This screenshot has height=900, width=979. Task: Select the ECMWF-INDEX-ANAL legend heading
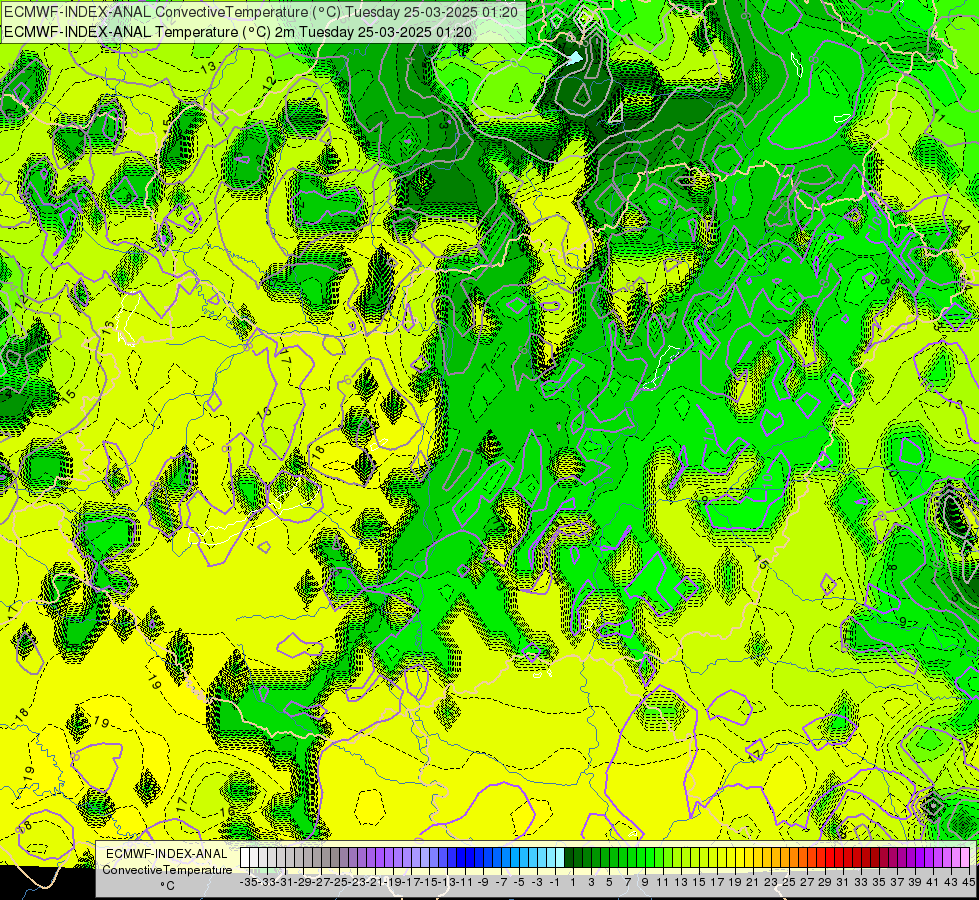coord(166,853)
